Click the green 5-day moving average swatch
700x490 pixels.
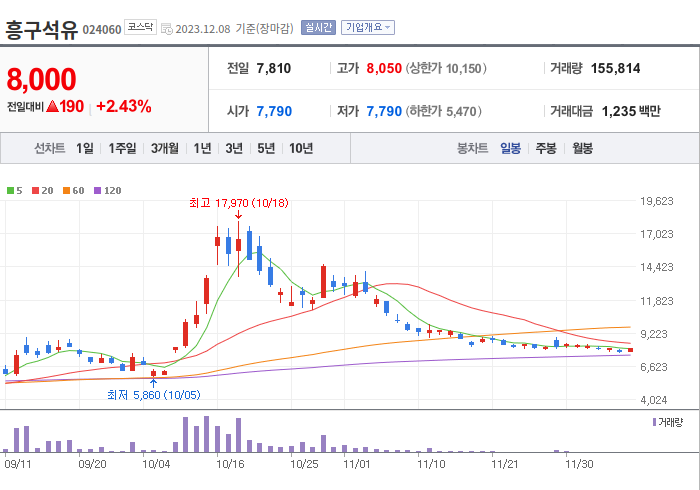point(10,191)
